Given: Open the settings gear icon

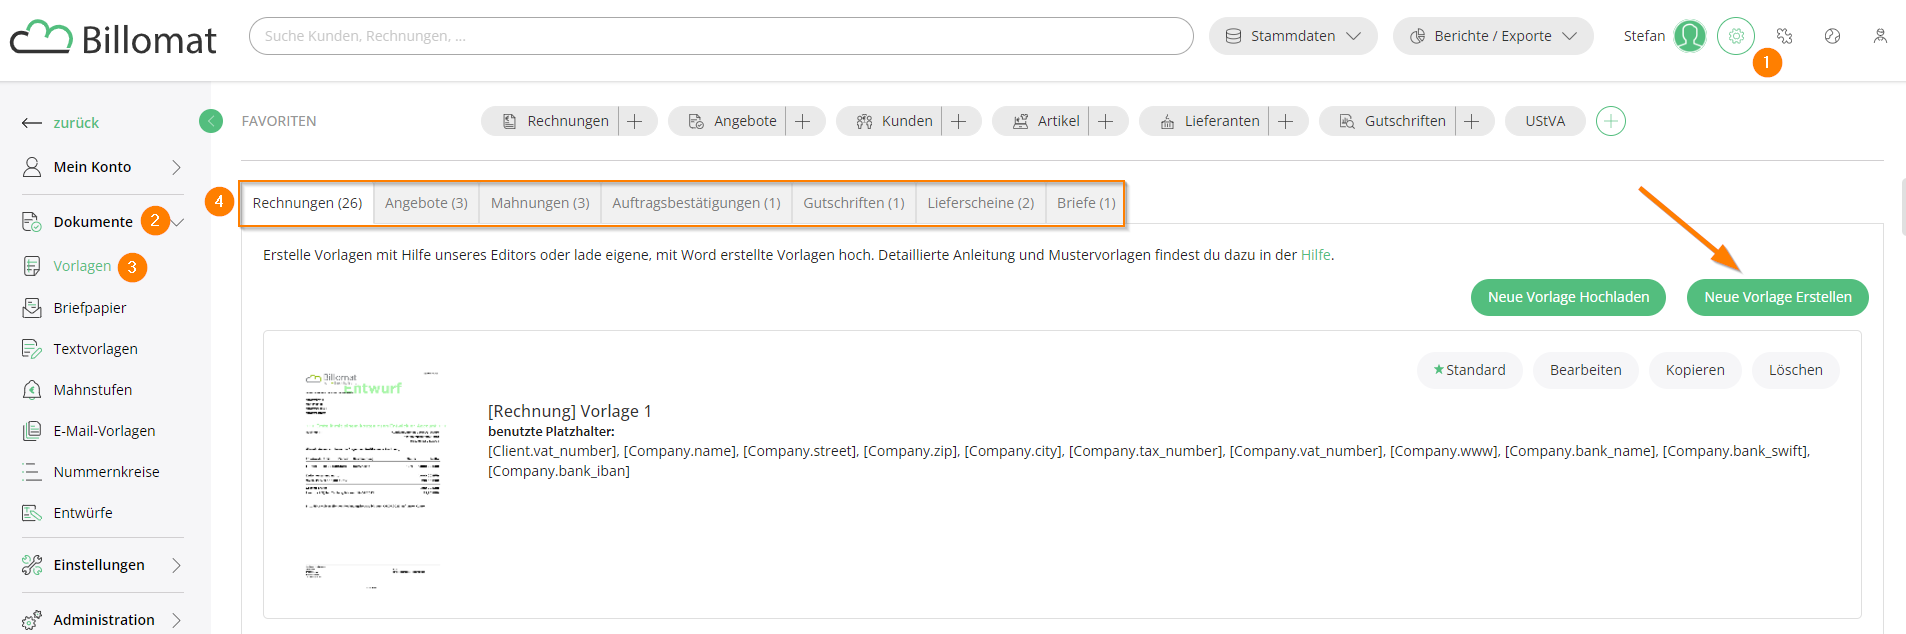Looking at the screenshot, I should 1736,36.
